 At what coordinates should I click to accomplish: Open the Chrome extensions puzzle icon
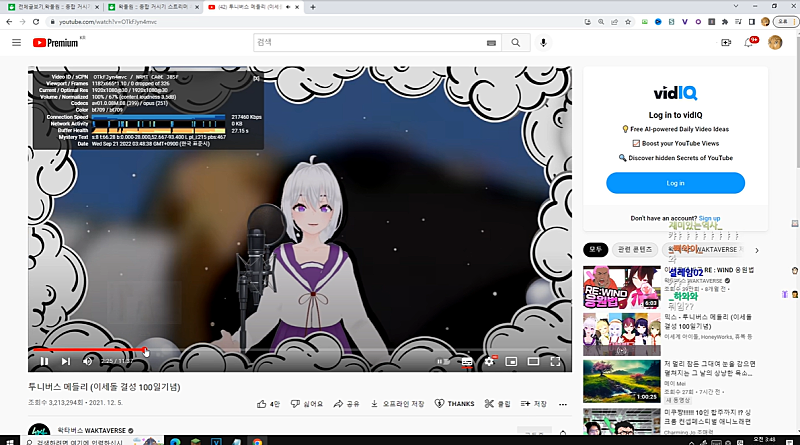pyautogui.click(x=725, y=22)
